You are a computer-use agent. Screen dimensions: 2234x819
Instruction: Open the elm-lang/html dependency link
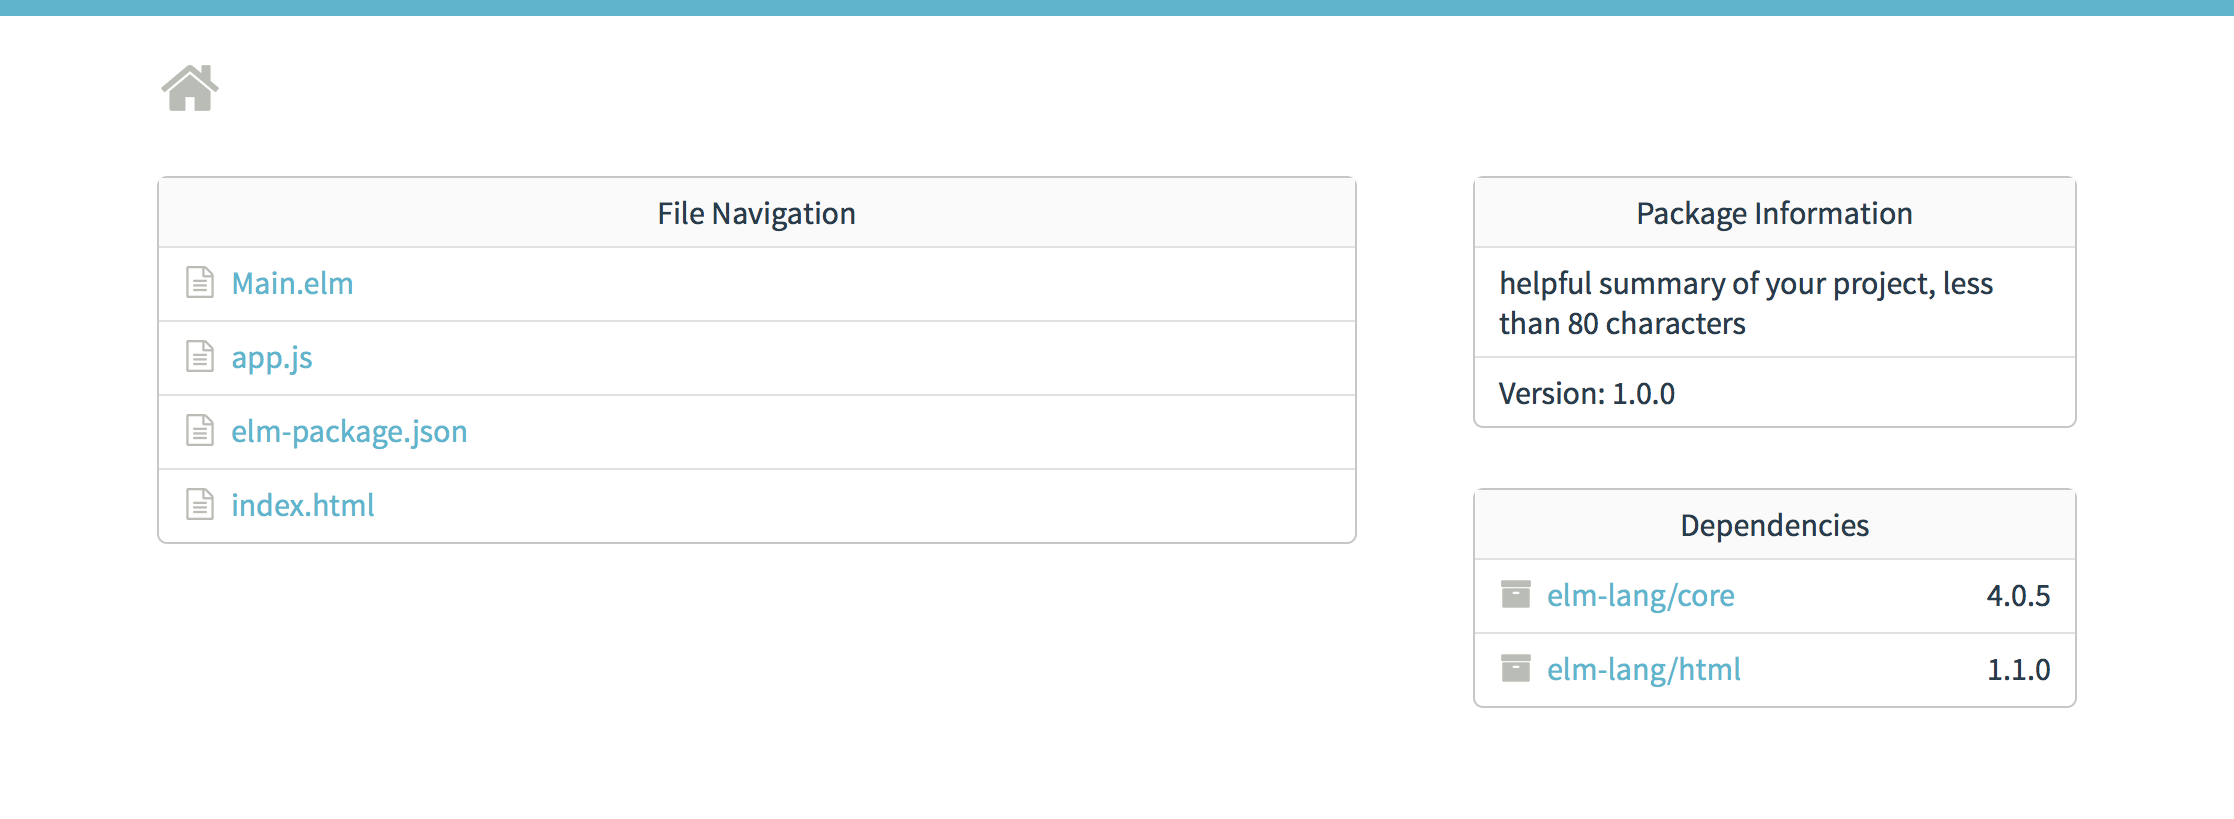tap(1643, 670)
